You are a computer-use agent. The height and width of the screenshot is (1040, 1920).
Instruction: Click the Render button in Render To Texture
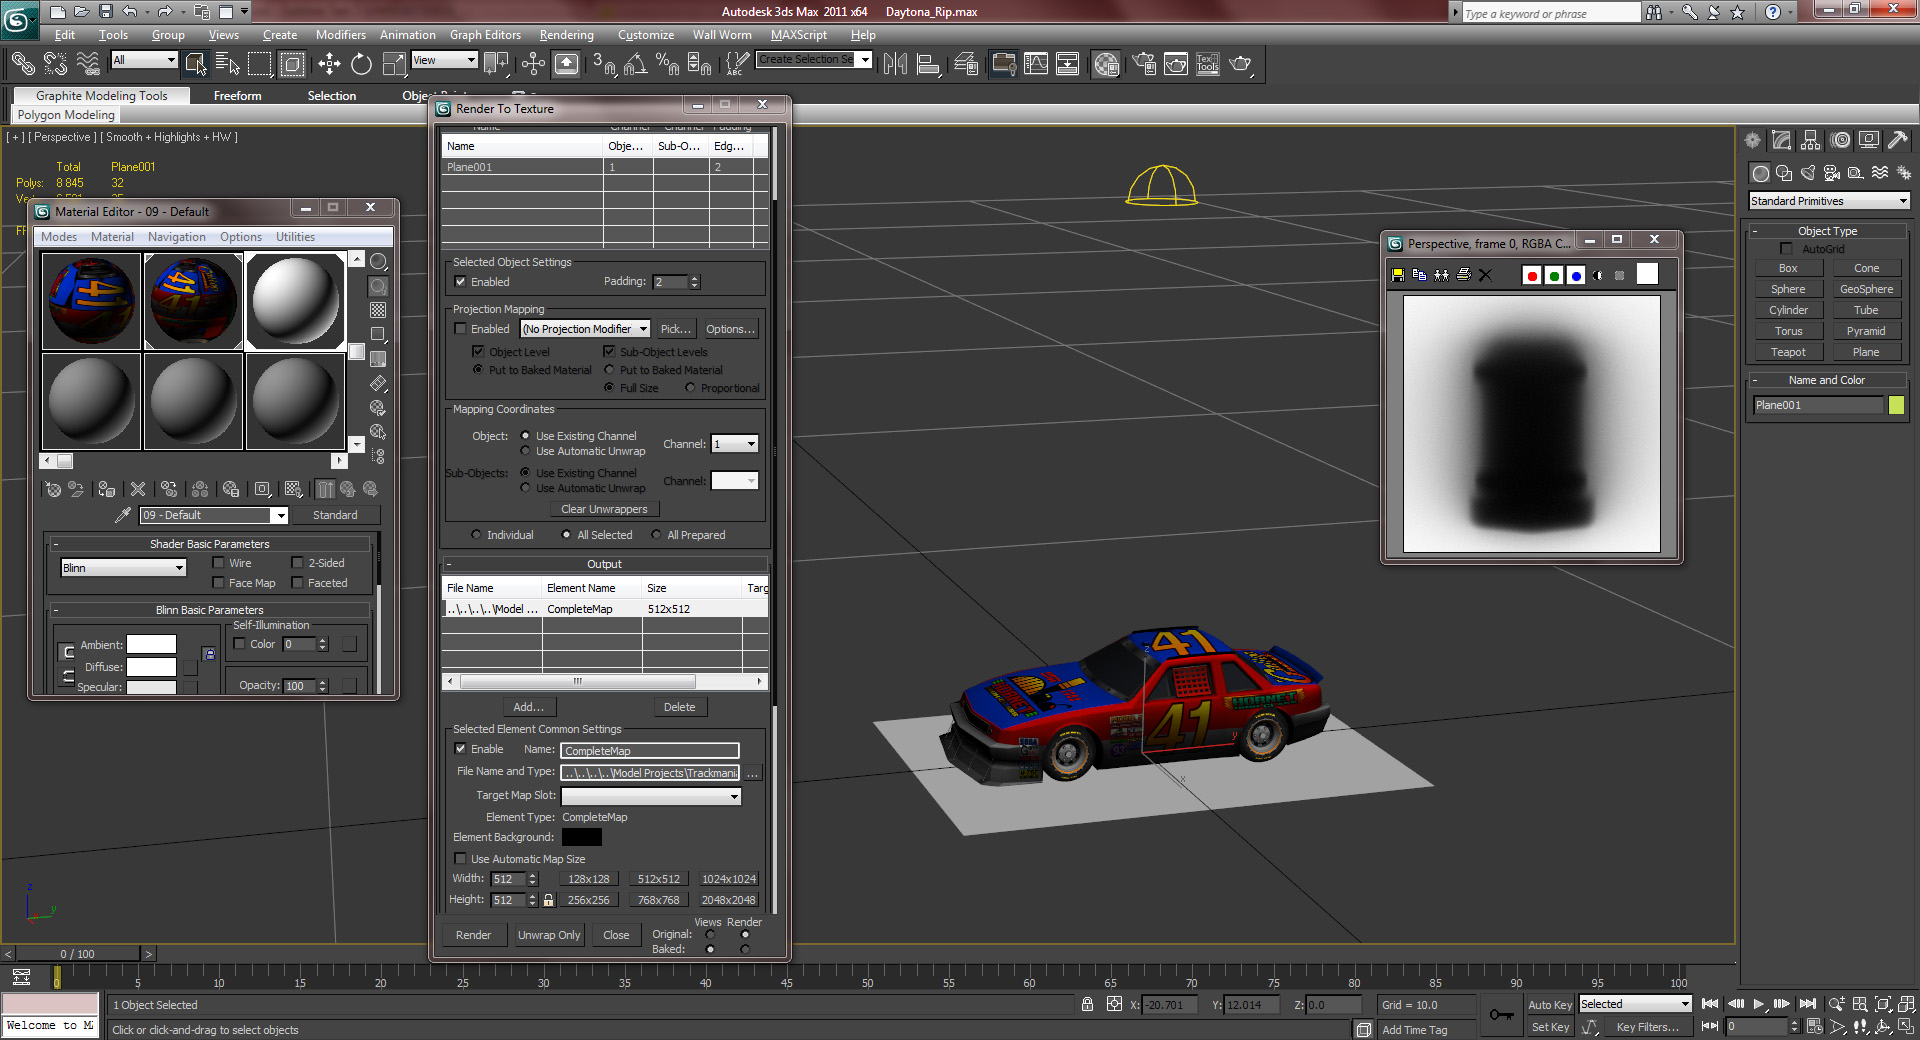(x=473, y=935)
